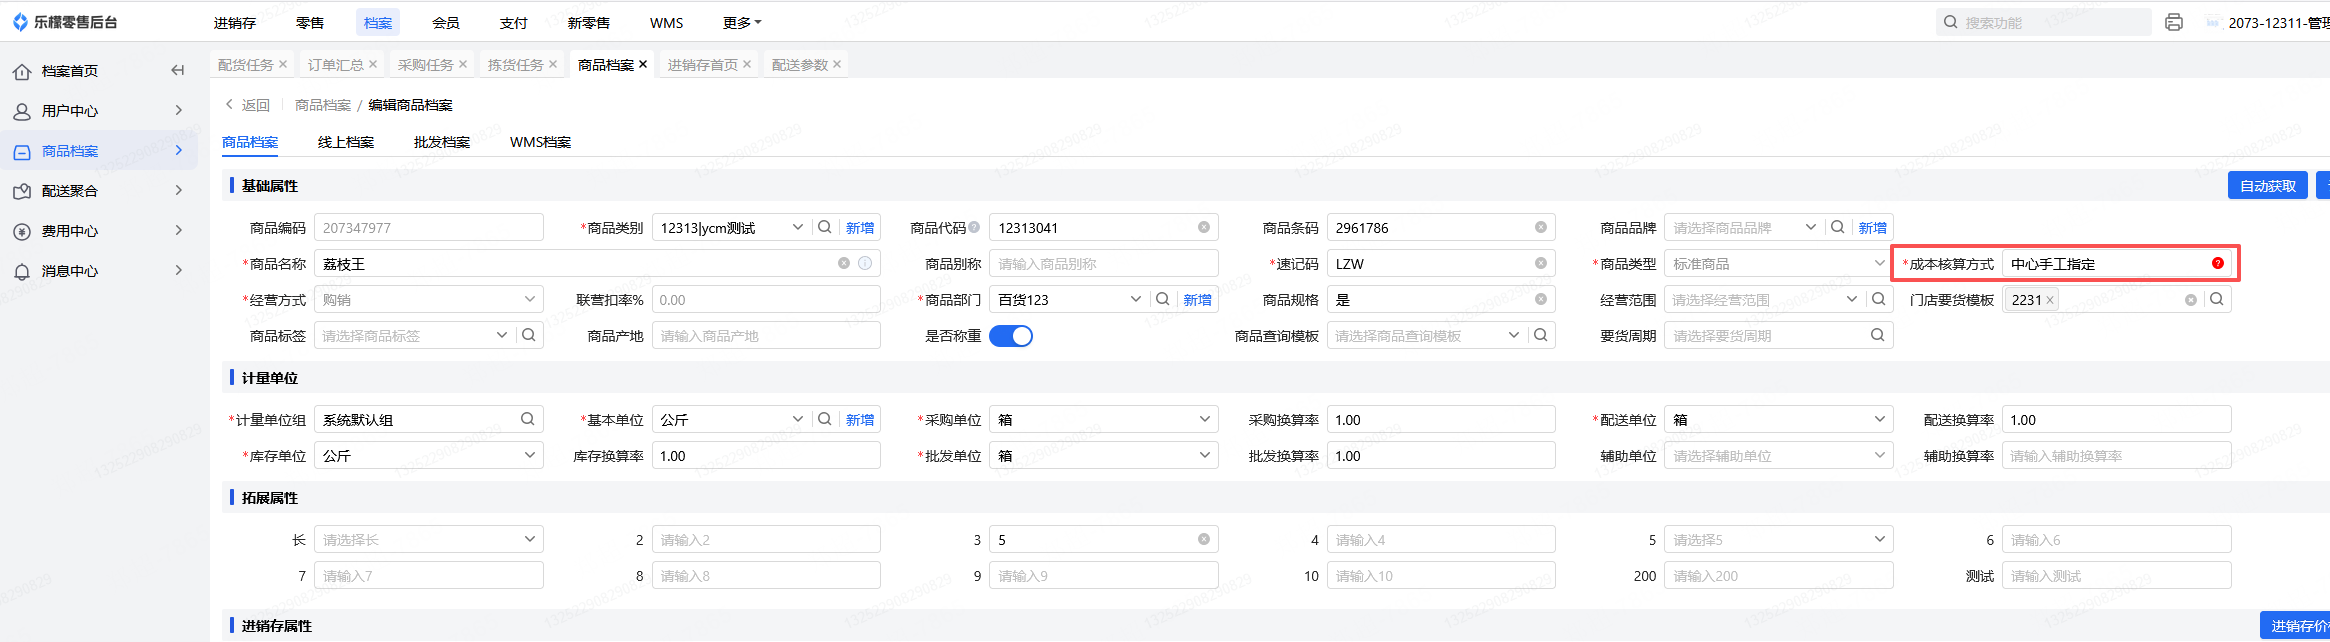Switch to the 批发档案 tab

coord(442,142)
